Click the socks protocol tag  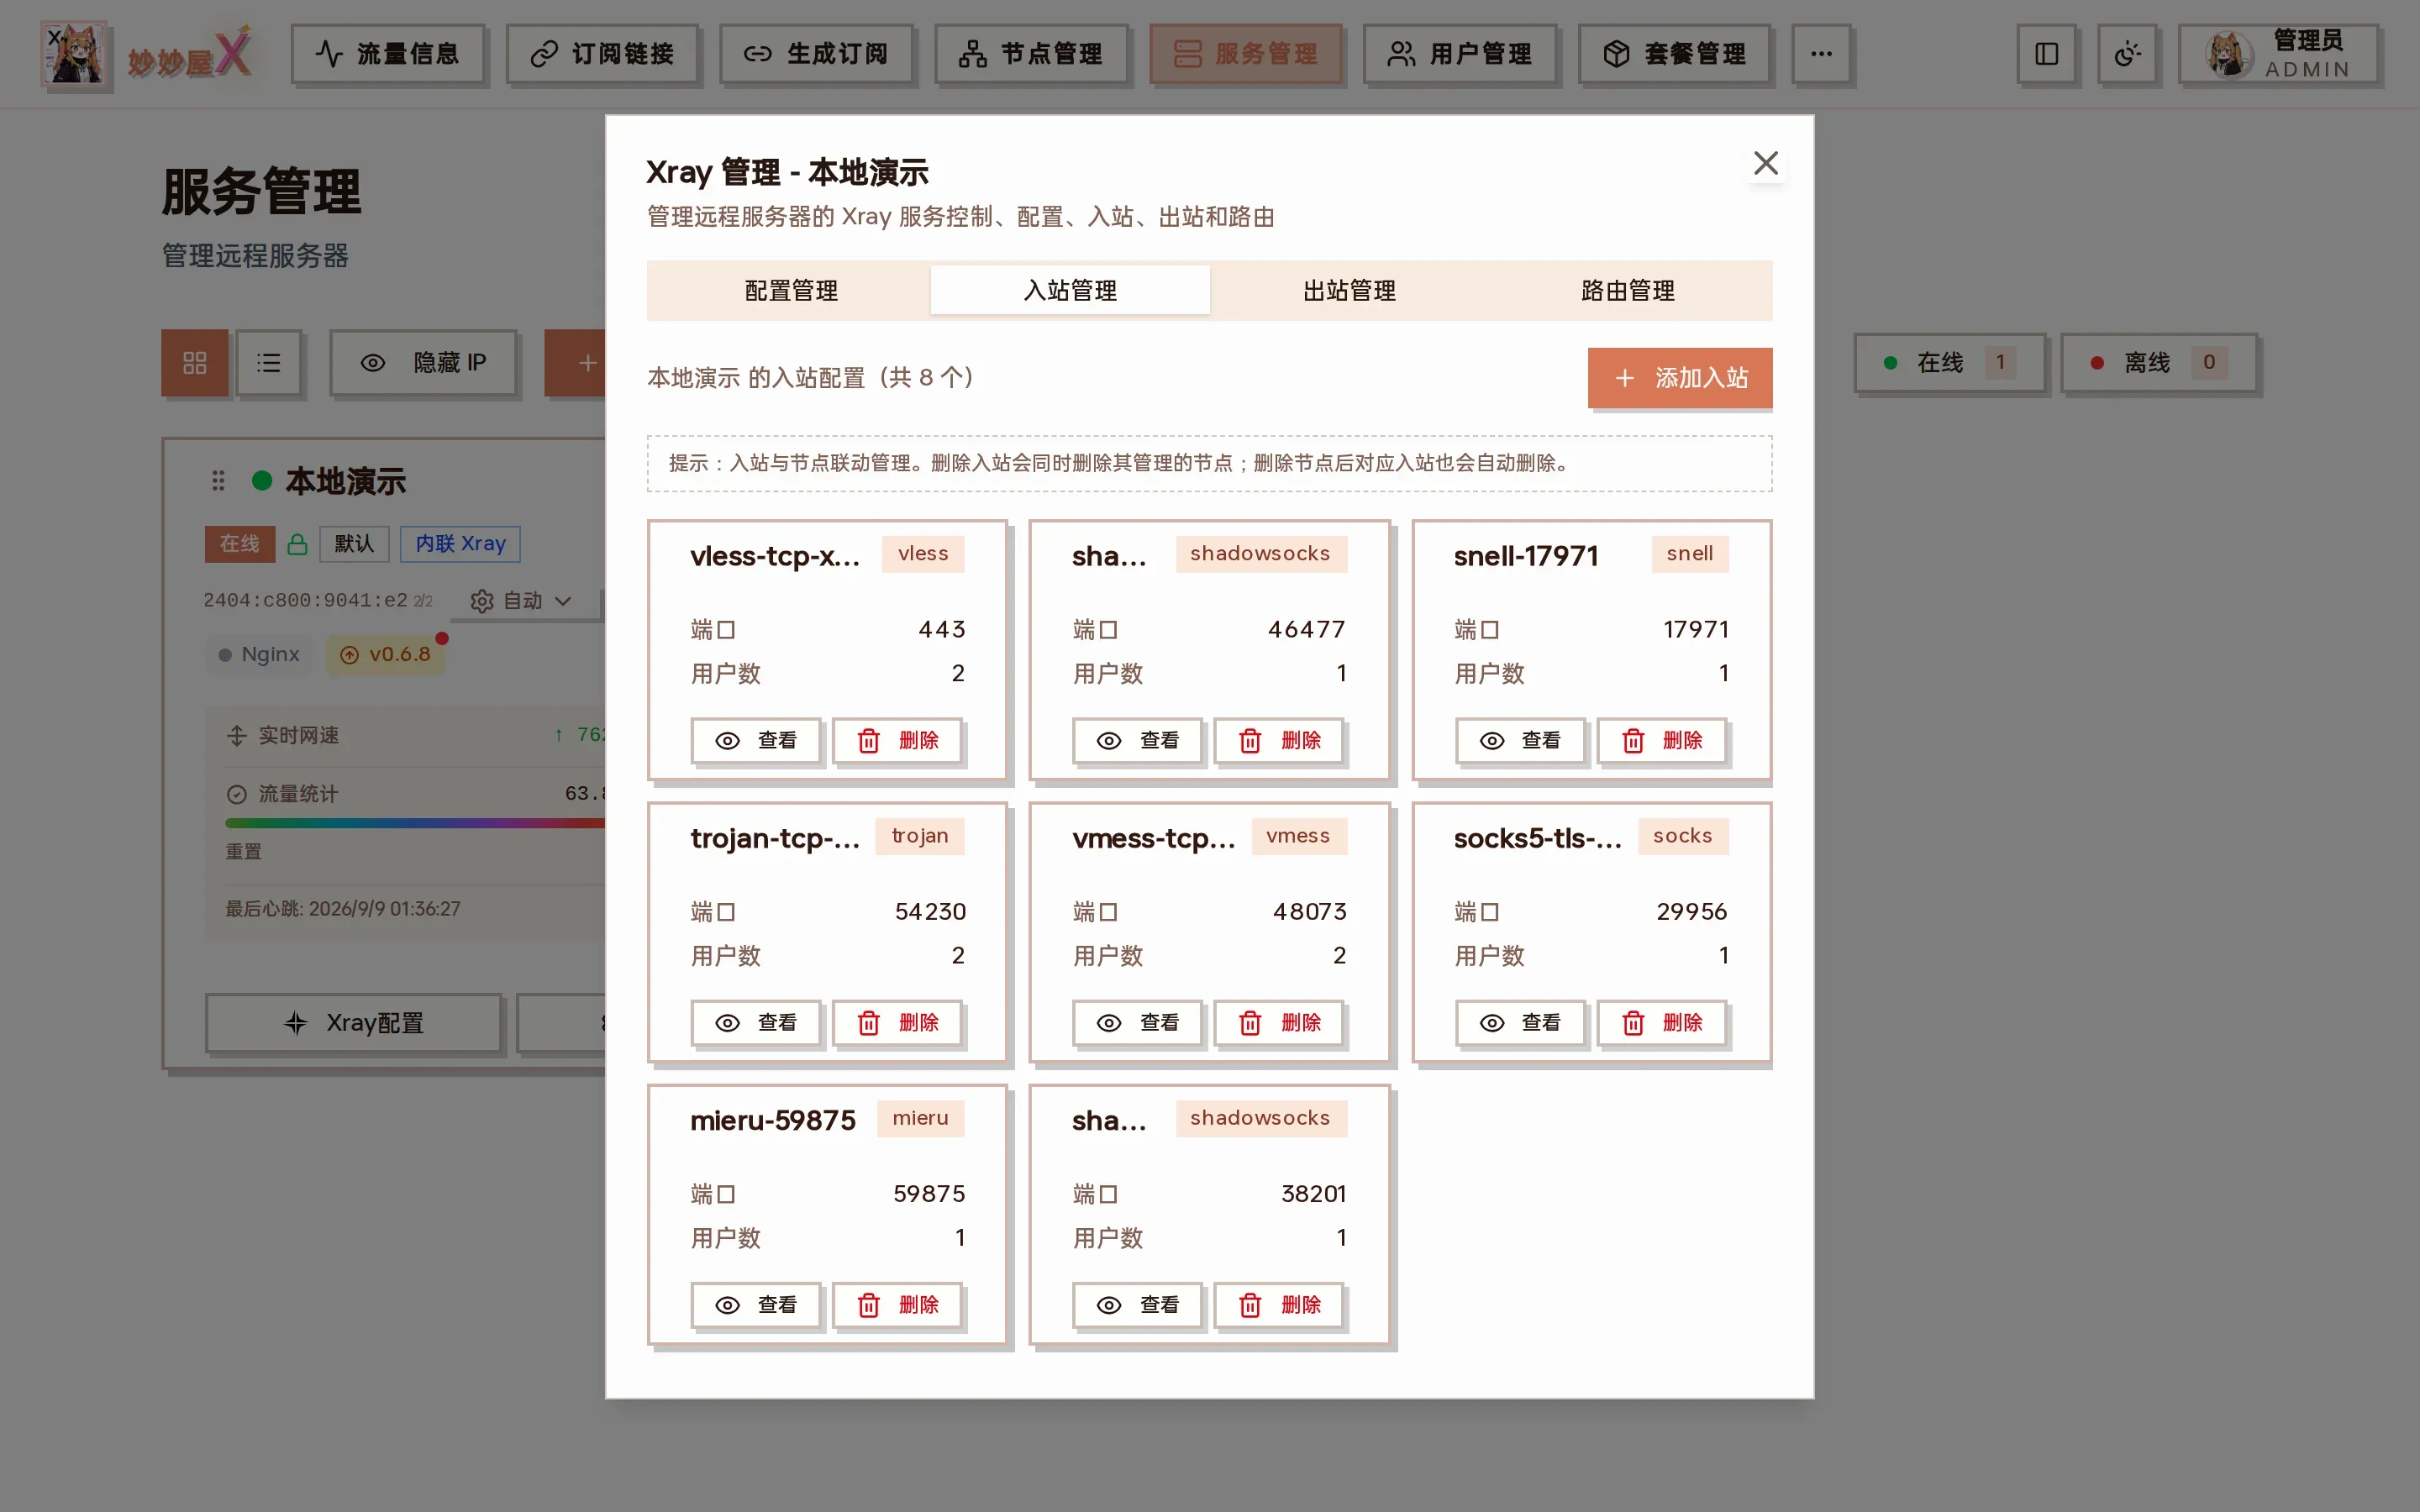1682,836
